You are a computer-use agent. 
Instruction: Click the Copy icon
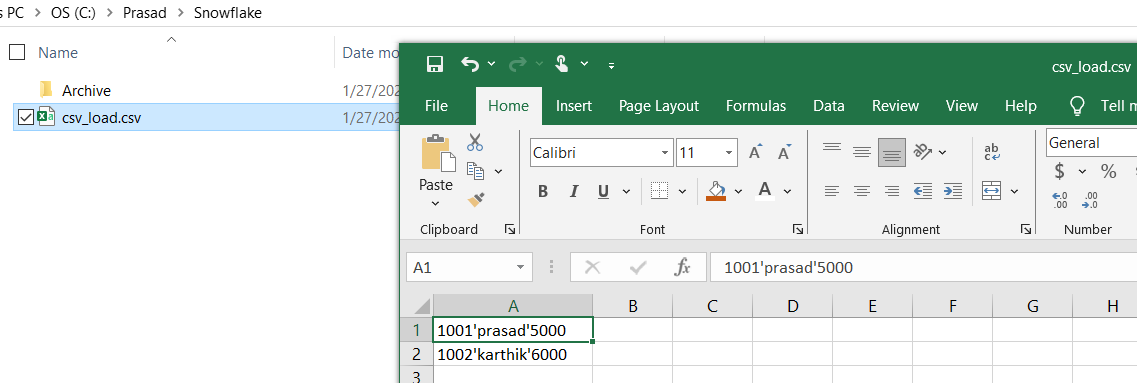475,171
